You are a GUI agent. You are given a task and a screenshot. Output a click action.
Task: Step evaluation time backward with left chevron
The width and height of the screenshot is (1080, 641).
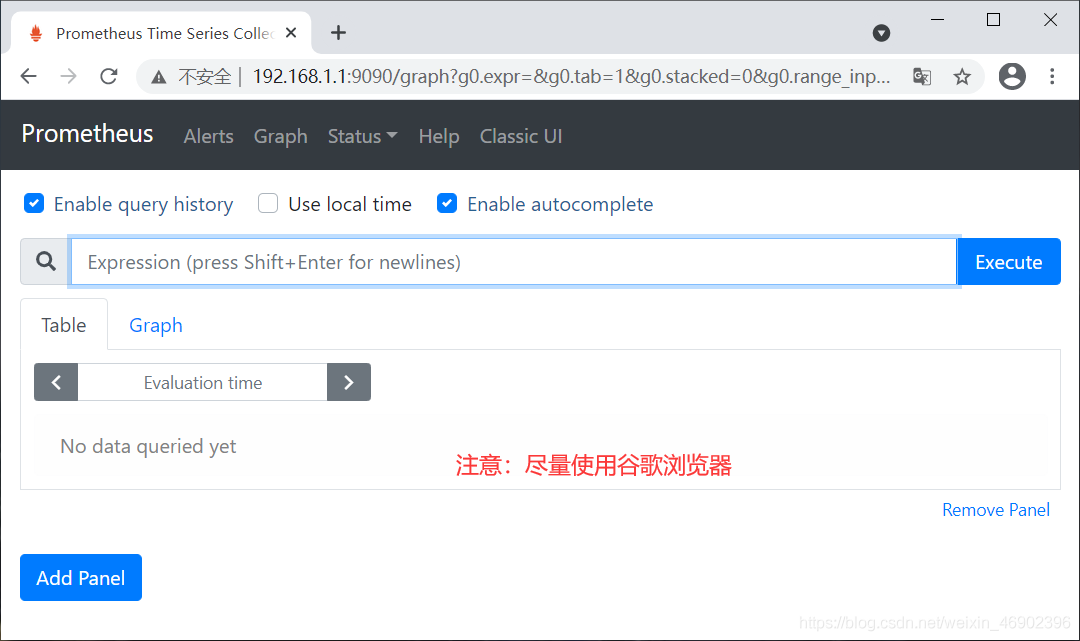pyautogui.click(x=56, y=382)
